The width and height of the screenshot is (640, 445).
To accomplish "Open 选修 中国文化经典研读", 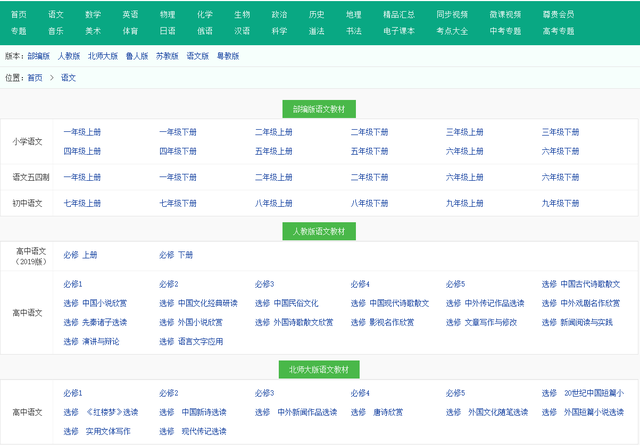I will coord(198,303).
